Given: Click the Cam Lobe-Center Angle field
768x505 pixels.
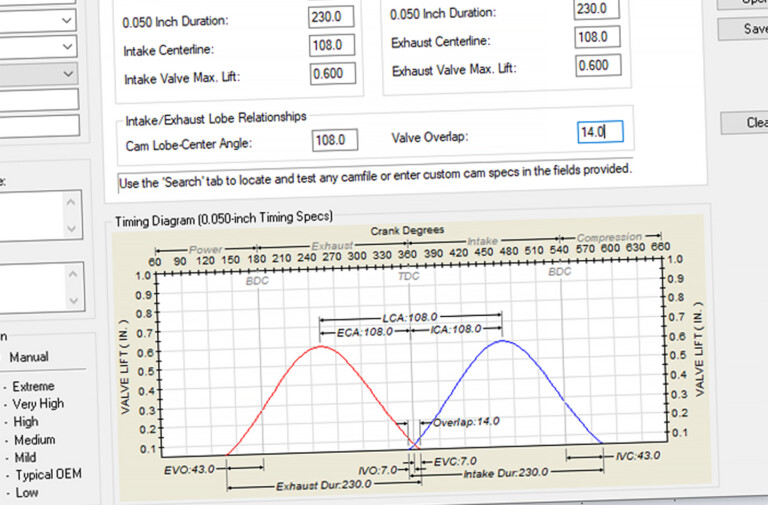Looking at the screenshot, I should click(335, 140).
